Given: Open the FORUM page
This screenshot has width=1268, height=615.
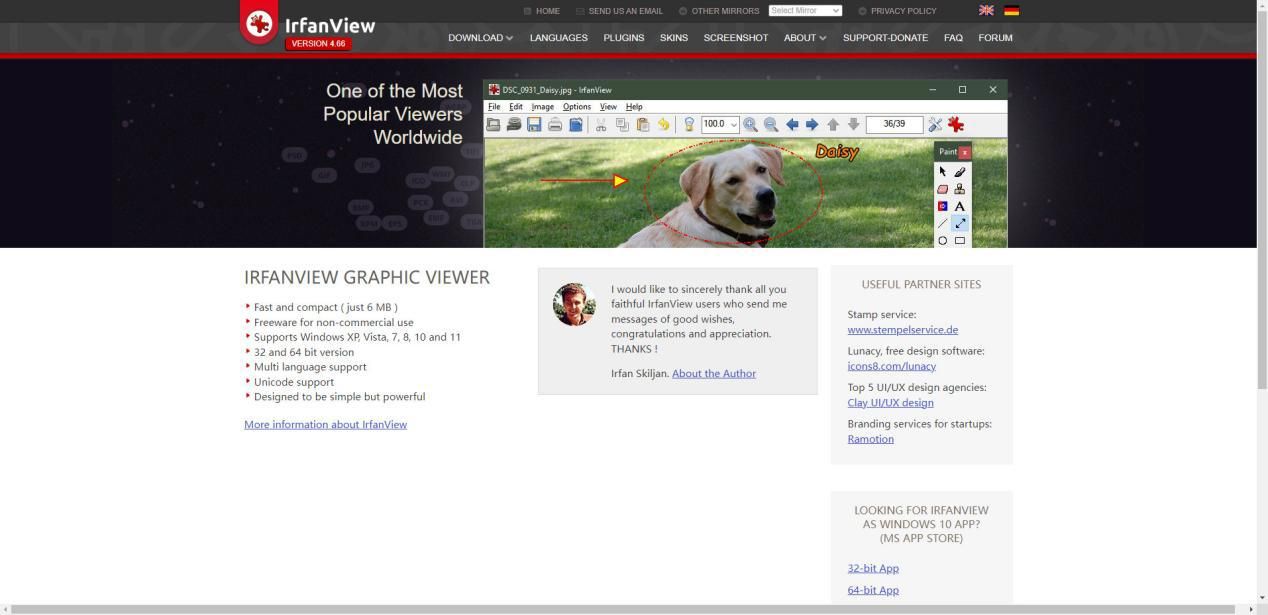Looking at the screenshot, I should (995, 38).
